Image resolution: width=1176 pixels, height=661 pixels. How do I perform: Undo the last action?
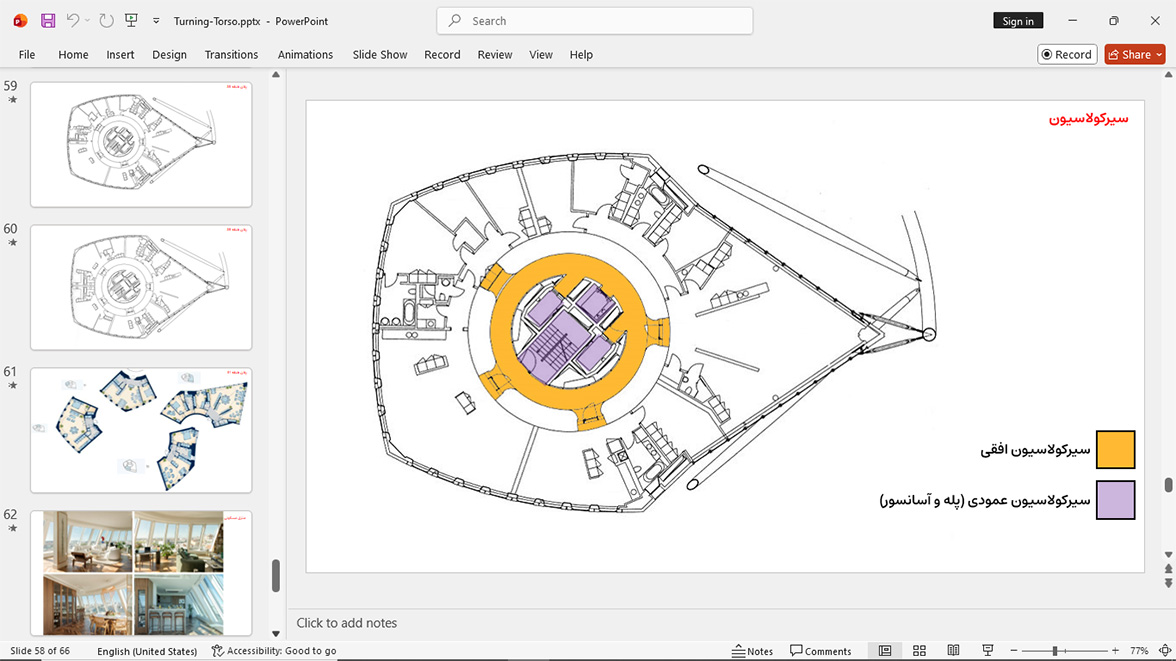click(x=72, y=21)
